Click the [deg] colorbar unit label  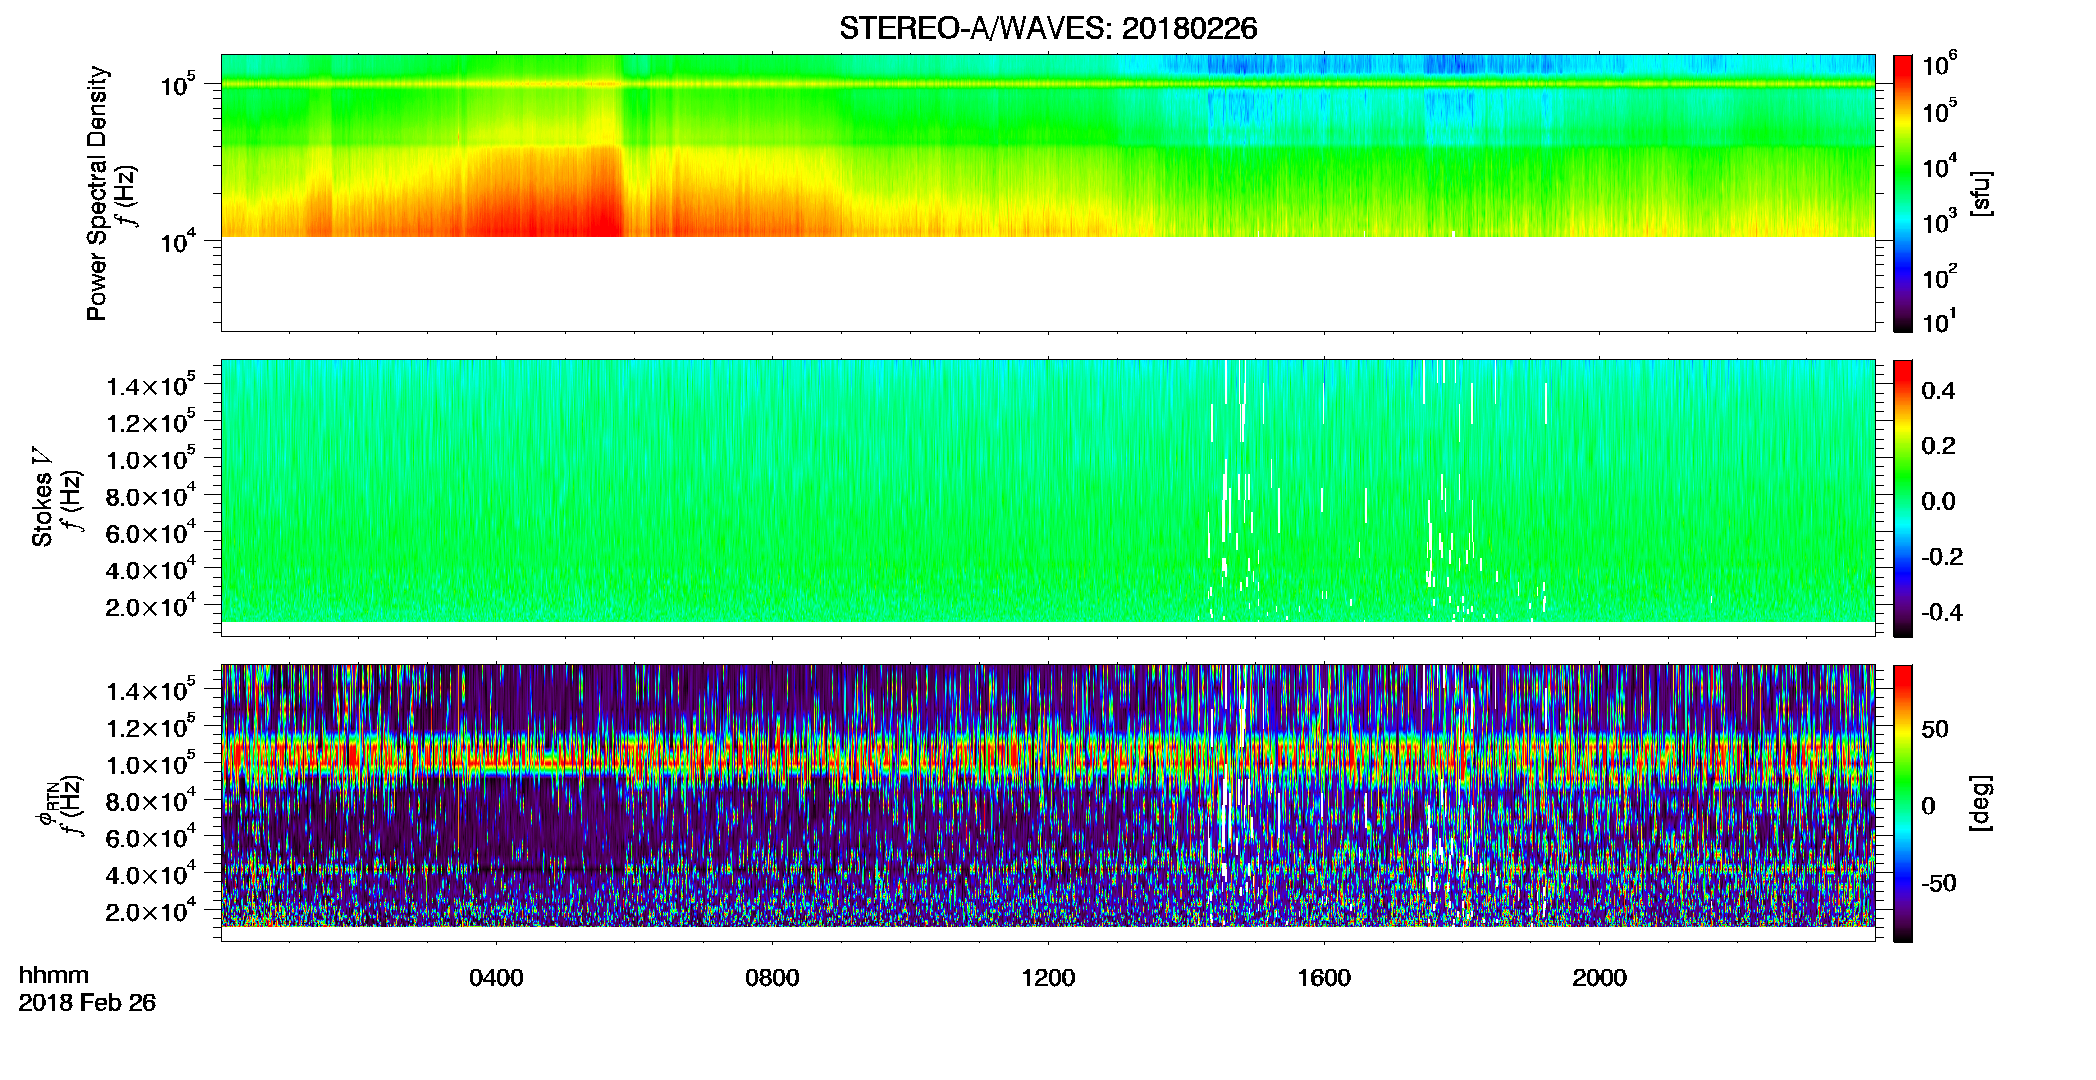pos(1982,803)
